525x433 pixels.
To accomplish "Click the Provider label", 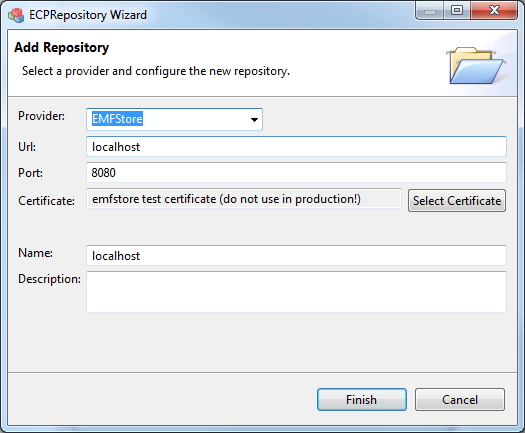I will pos(42,116).
